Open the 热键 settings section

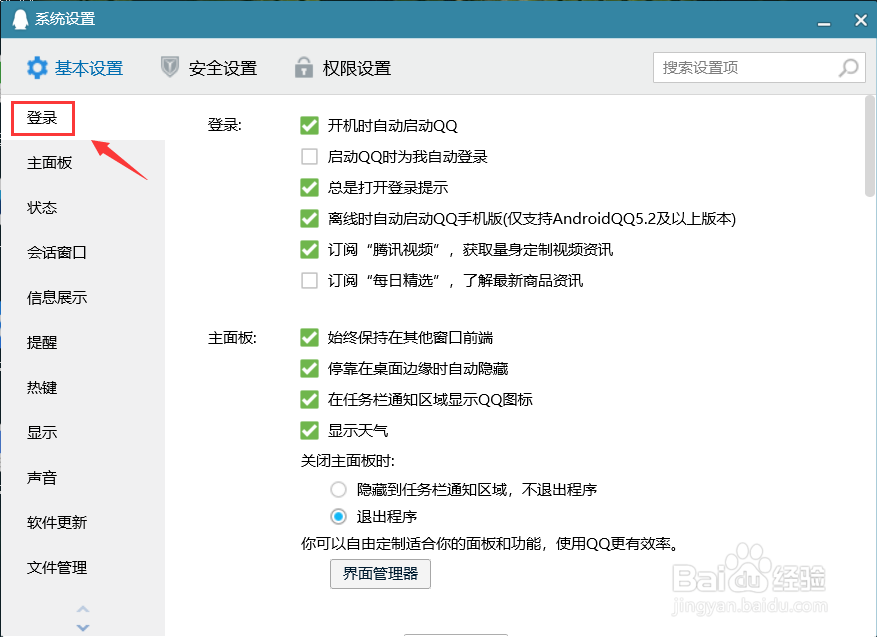tap(42, 388)
